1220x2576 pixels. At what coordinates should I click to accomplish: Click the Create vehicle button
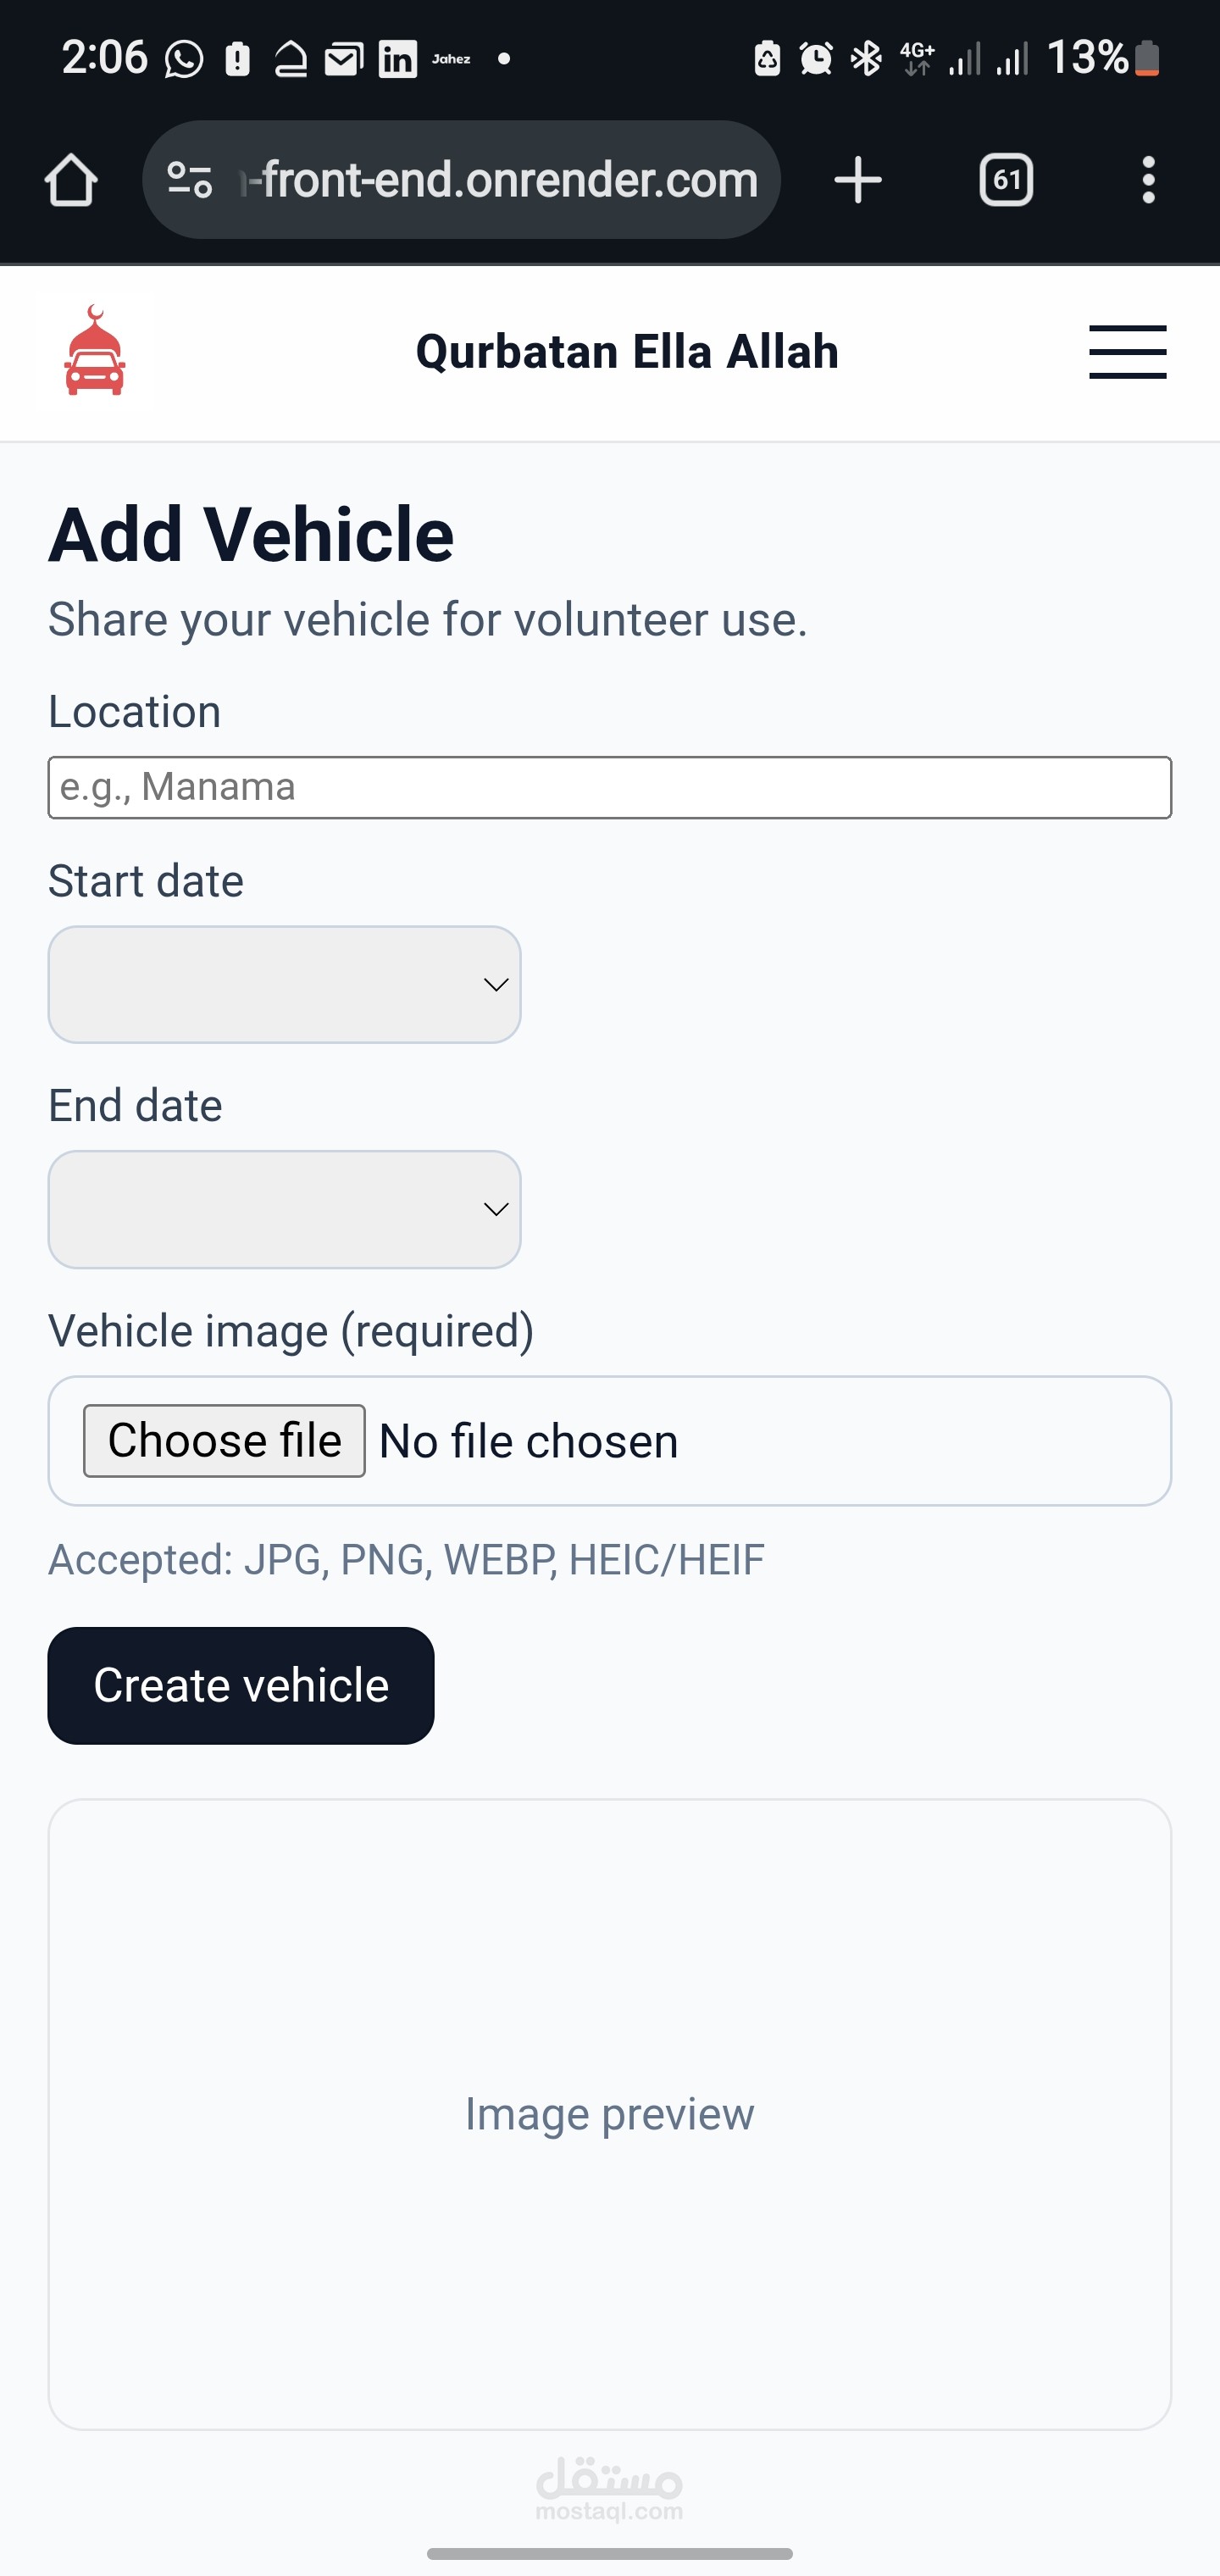[241, 1686]
